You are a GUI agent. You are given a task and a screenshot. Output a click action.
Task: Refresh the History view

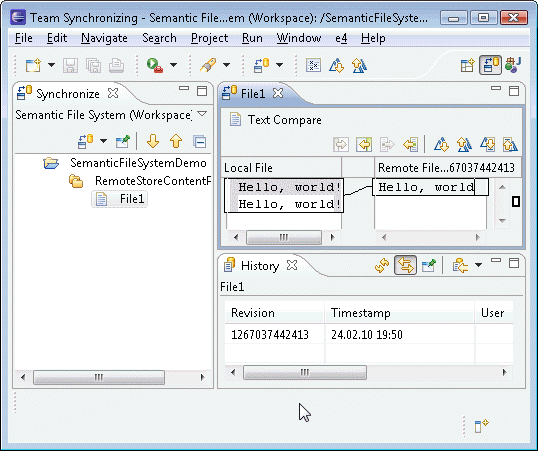pos(382,265)
